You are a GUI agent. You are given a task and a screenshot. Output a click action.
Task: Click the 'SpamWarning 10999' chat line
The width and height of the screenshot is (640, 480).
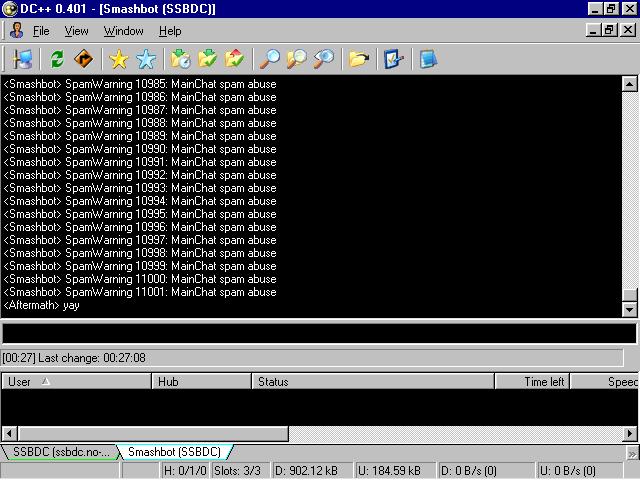click(x=140, y=266)
